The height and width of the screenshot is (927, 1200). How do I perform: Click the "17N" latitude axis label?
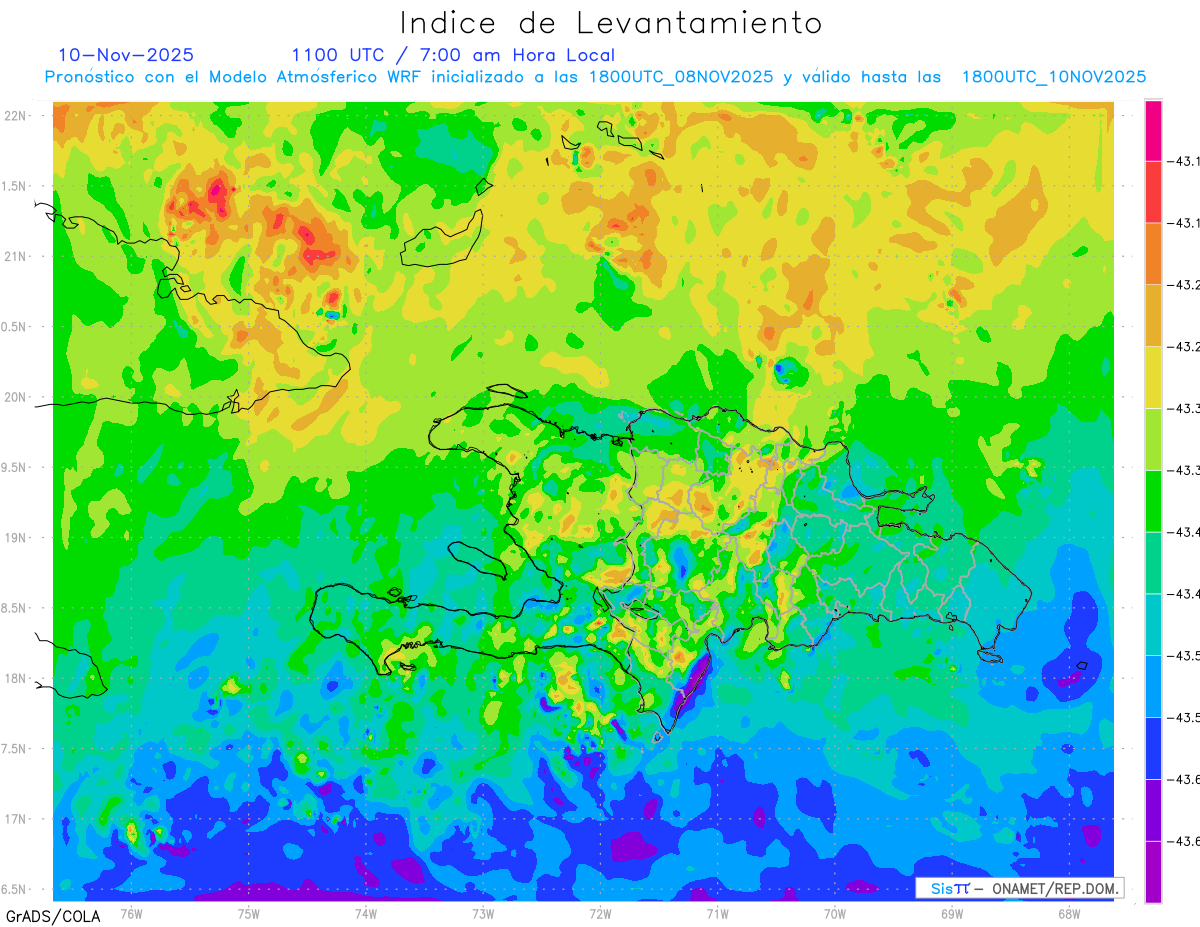(x=15, y=819)
